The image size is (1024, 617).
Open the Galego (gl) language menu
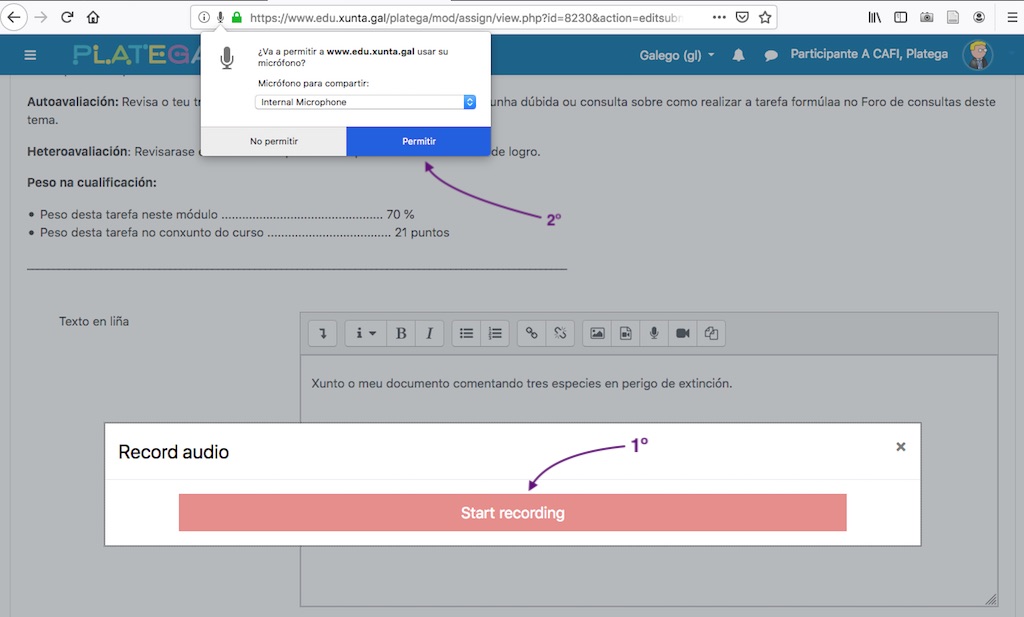point(677,55)
